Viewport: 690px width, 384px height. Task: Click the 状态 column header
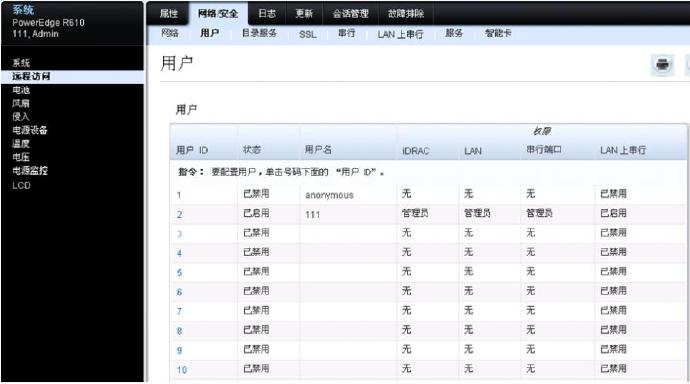(x=252, y=150)
